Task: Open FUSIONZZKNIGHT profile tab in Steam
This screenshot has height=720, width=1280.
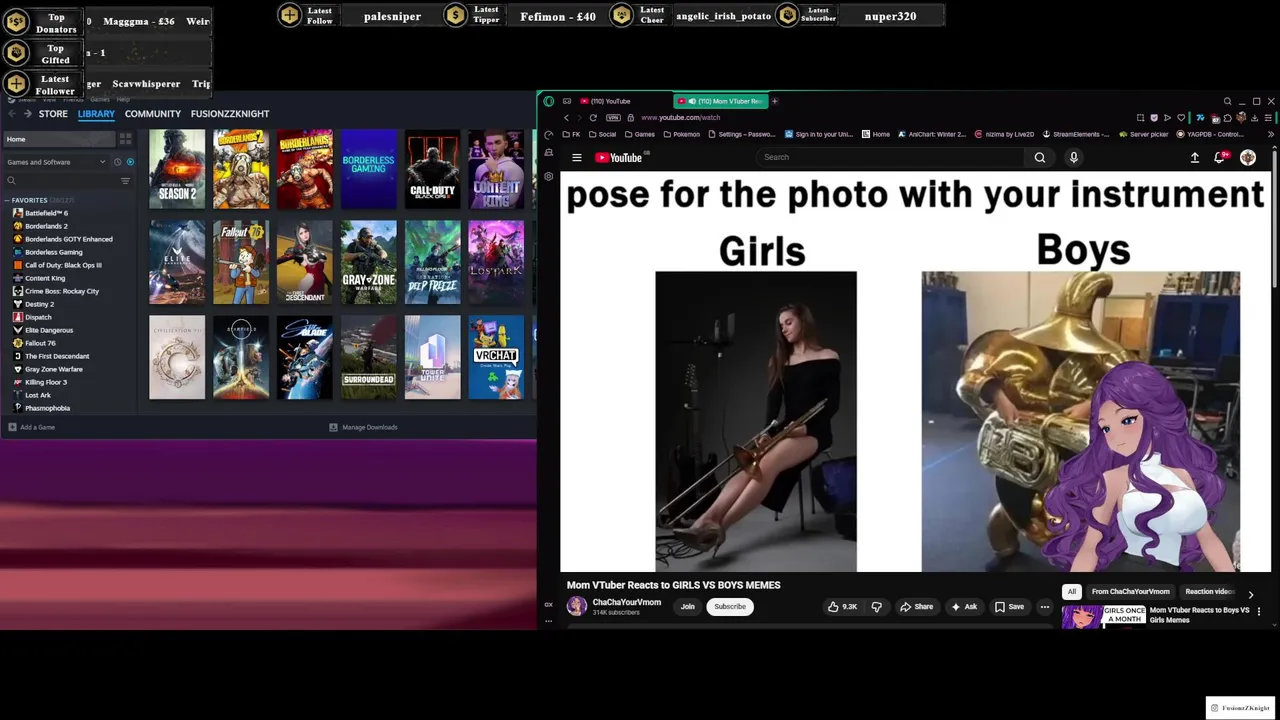Action: point(230,114)
